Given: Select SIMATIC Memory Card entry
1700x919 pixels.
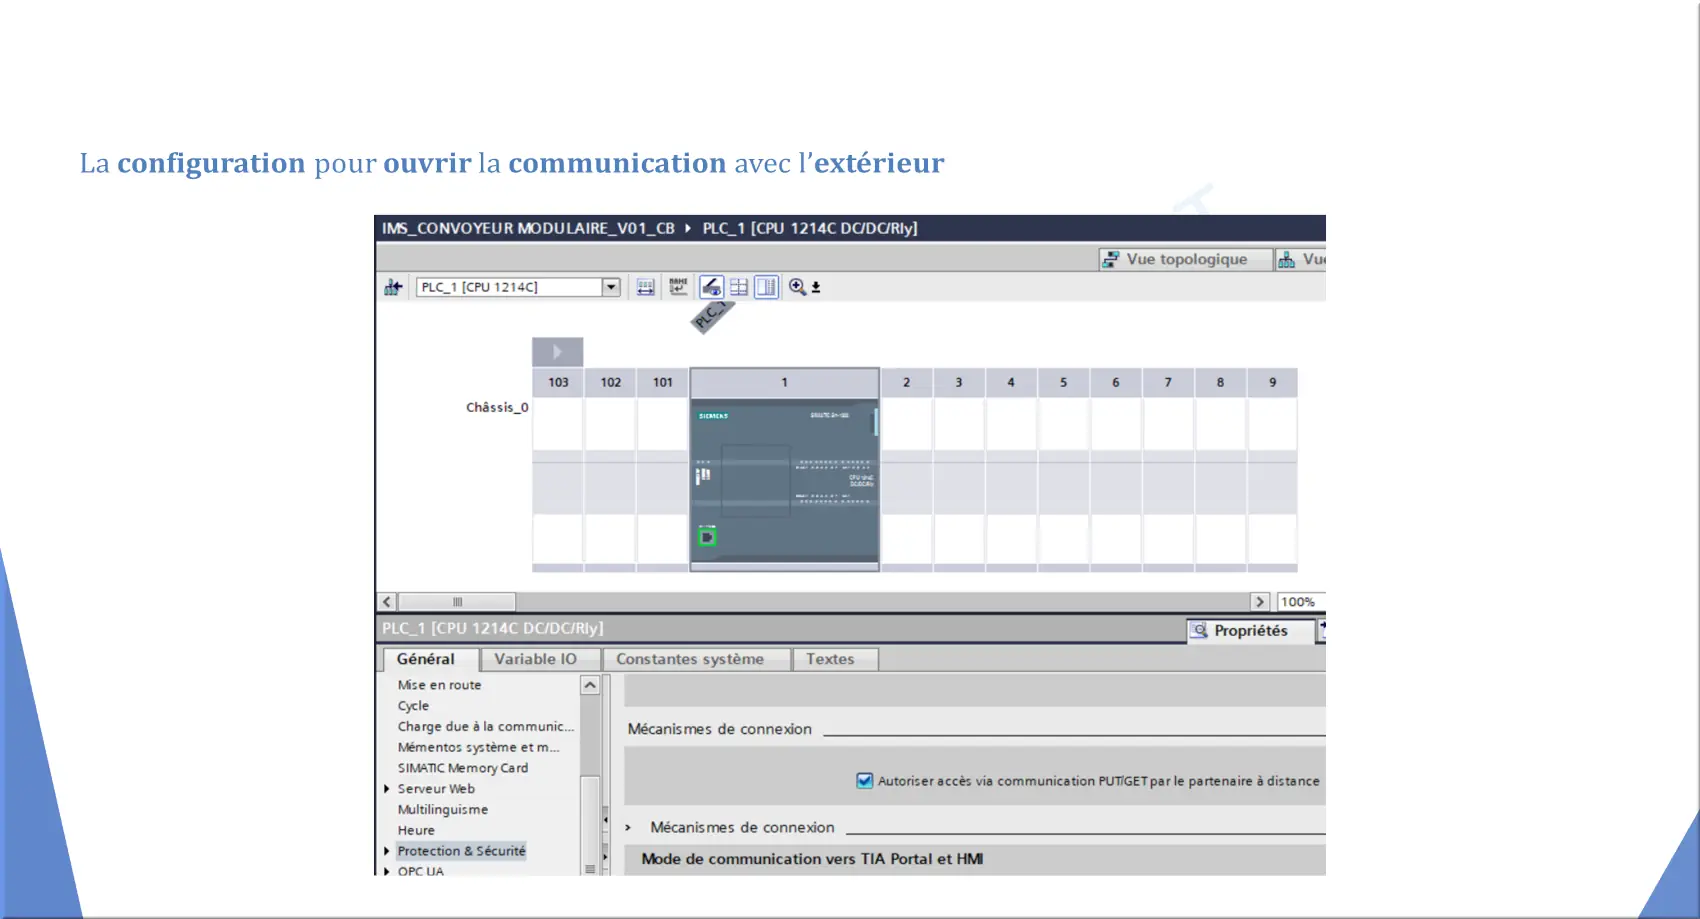Looking at the screenshot, I should click(463, 768).
